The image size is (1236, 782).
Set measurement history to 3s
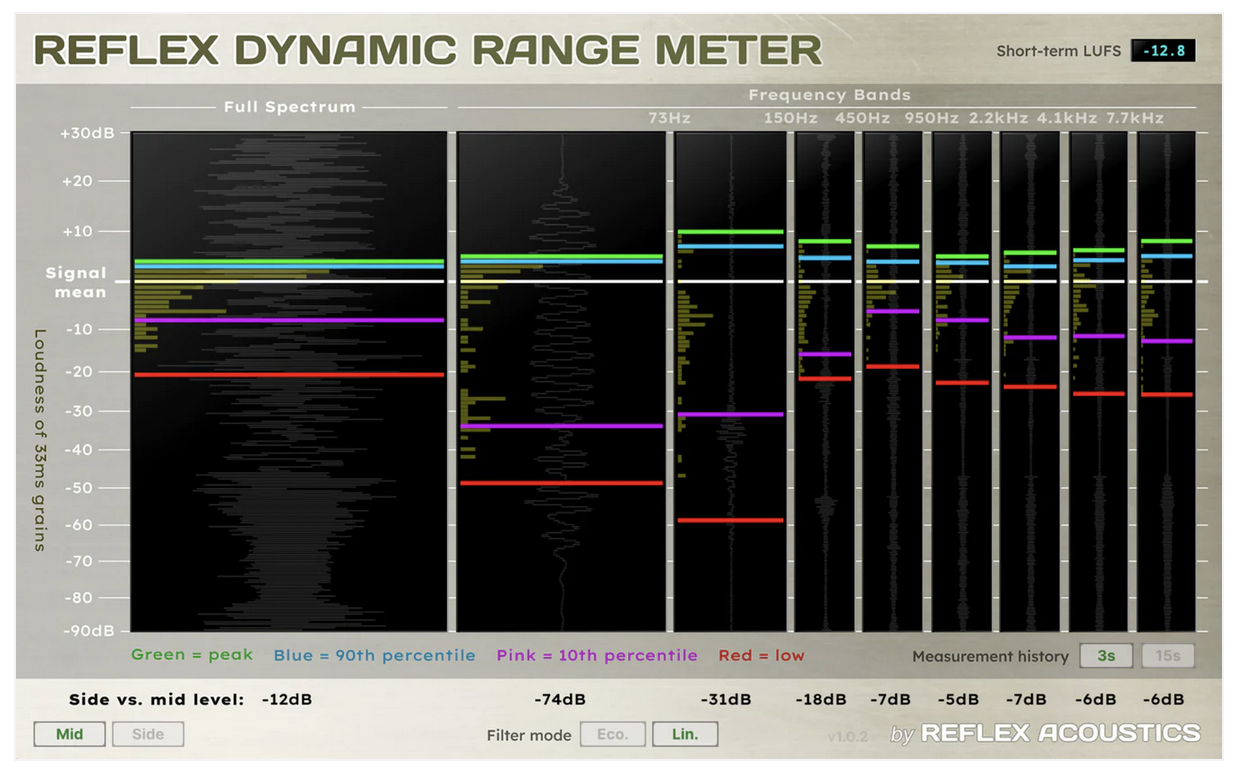coord(1106,656)
